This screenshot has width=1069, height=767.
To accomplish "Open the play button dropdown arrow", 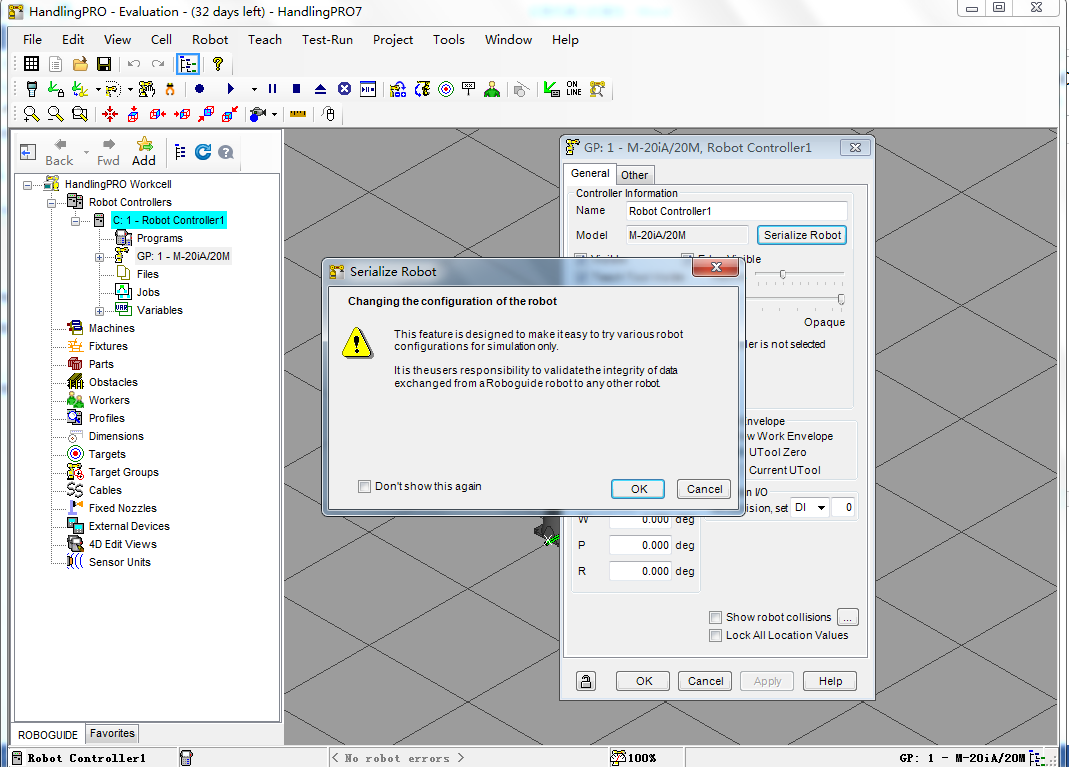I will 254,89.
